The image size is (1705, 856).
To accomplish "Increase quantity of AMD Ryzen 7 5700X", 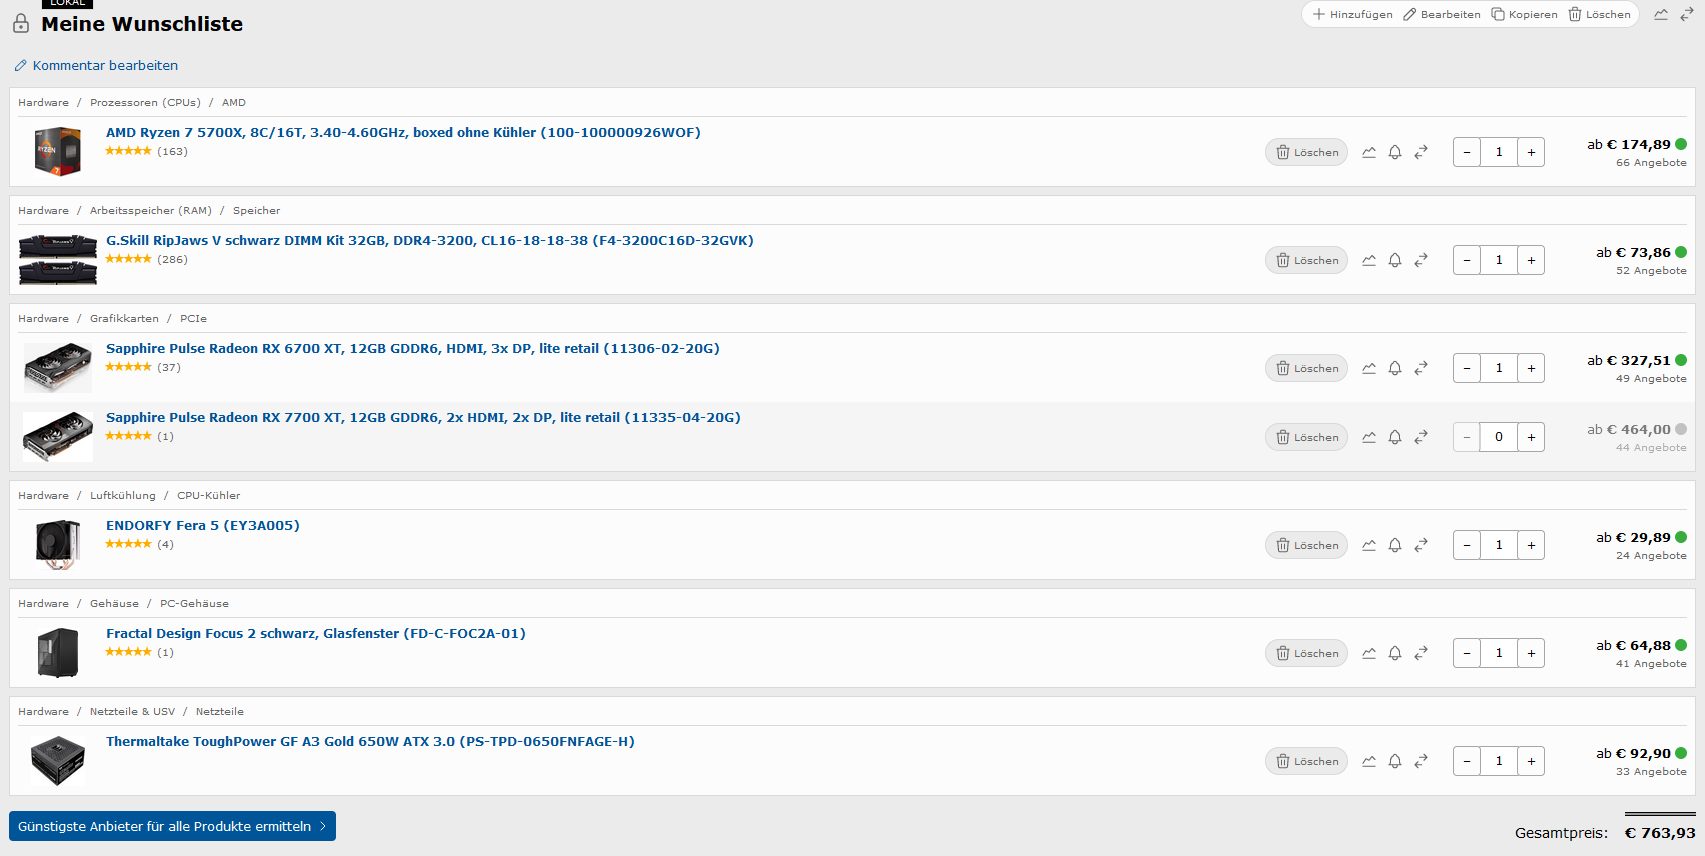I will point(1531,152).
